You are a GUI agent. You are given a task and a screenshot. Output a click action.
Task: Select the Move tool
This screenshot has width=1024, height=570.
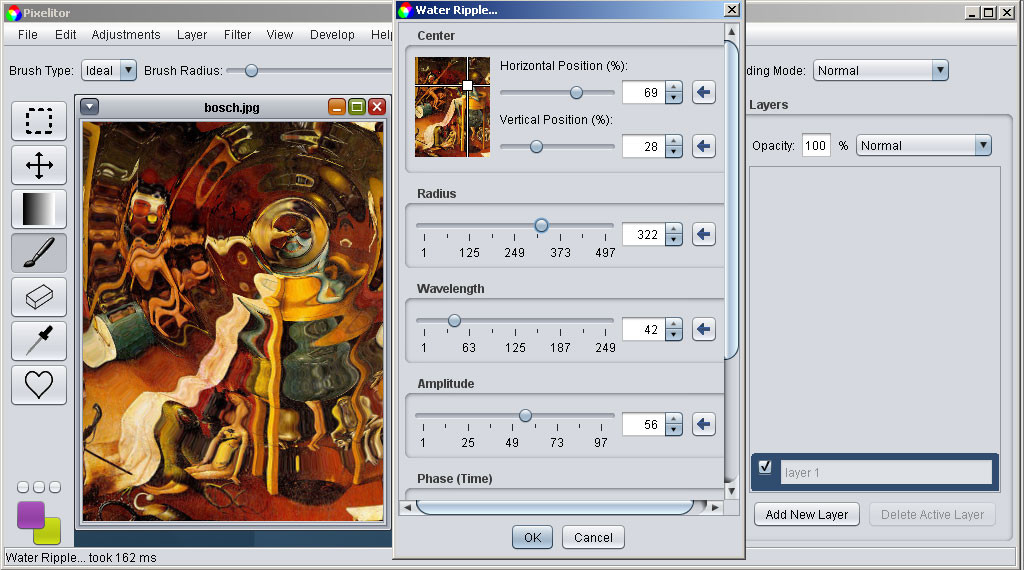coord(39,165)
